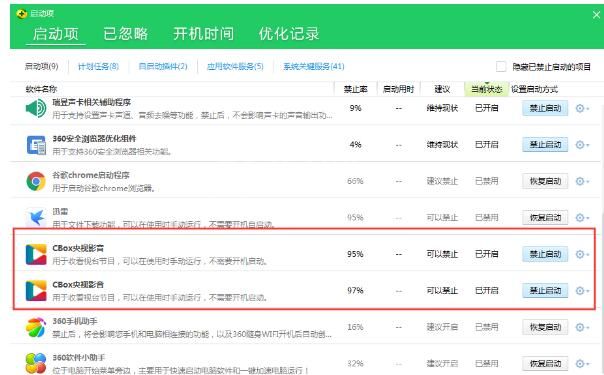The width and height of the screenshot is (604, 375).
Task: Click 禁止启动 for CBox央视影音 at 95%
Action: pos(545,254)
